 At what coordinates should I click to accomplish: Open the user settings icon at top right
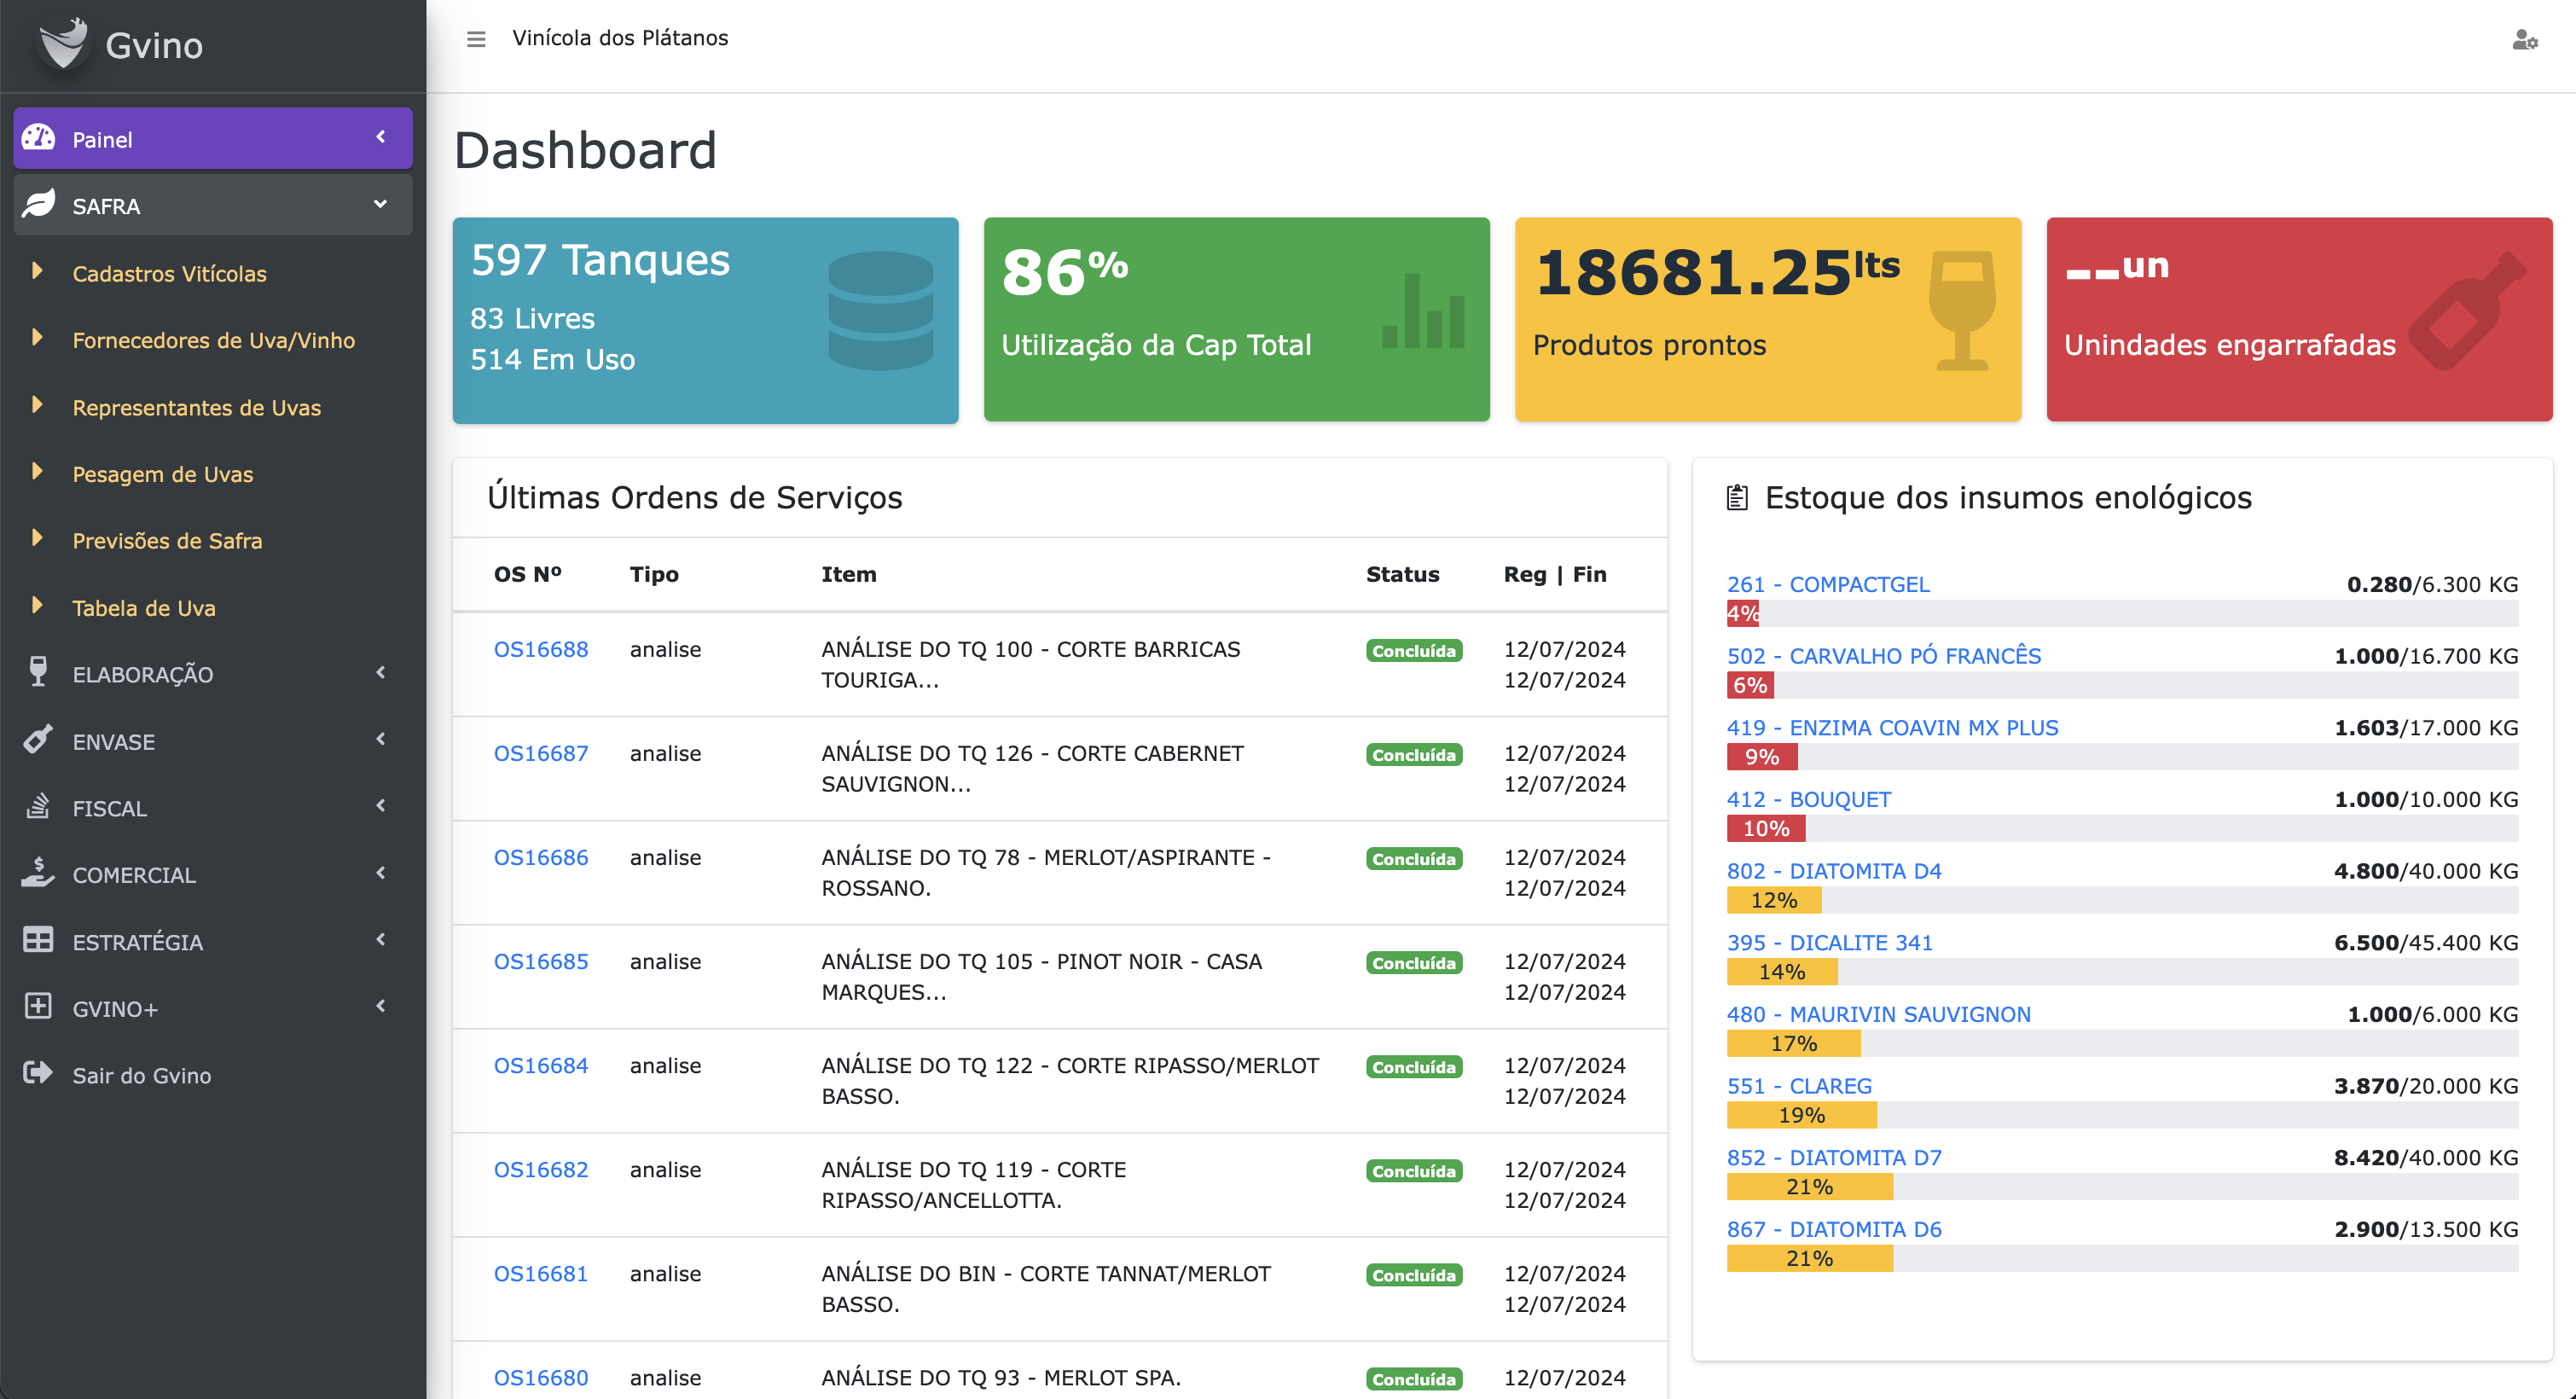(x=2525, y=40)
